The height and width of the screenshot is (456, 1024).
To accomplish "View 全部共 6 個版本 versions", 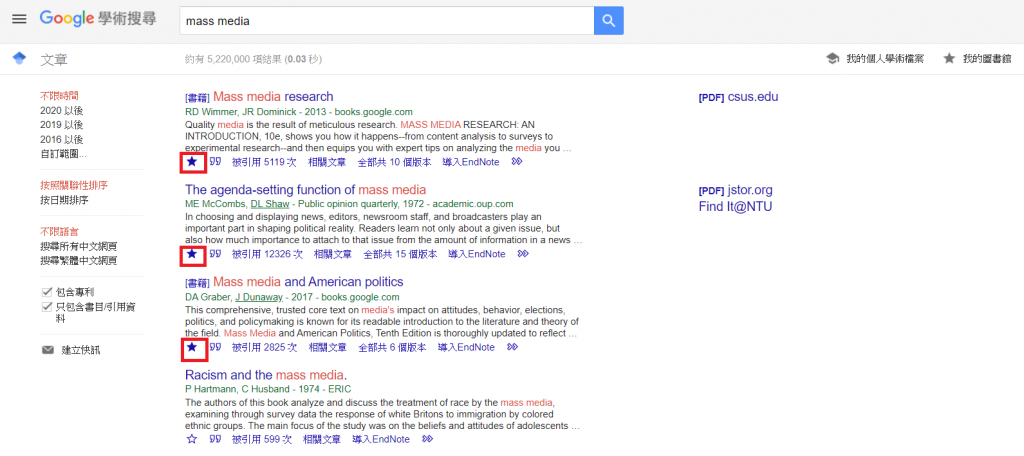I will click(x=392, y=347).
